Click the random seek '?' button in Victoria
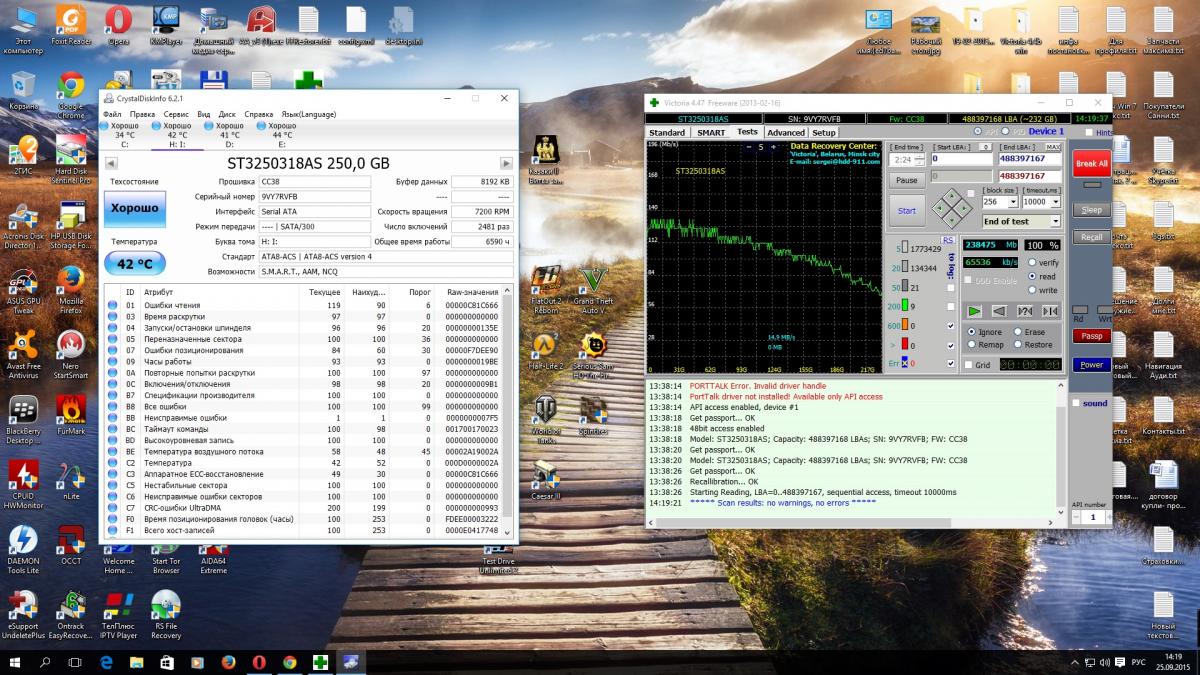The width and height of the screenshot is (1200, 675). click(x=1023, y=311)
